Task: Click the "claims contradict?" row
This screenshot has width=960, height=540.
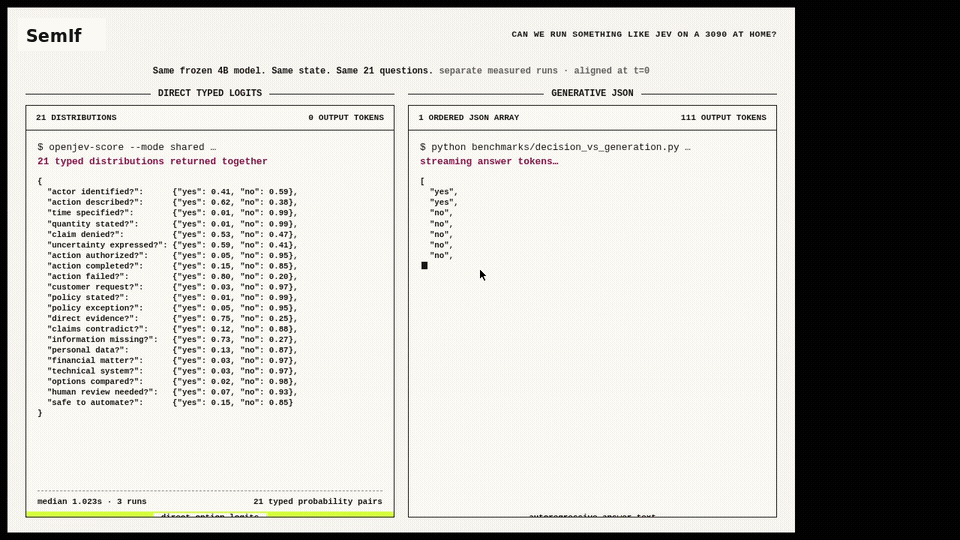Action: 172,329
